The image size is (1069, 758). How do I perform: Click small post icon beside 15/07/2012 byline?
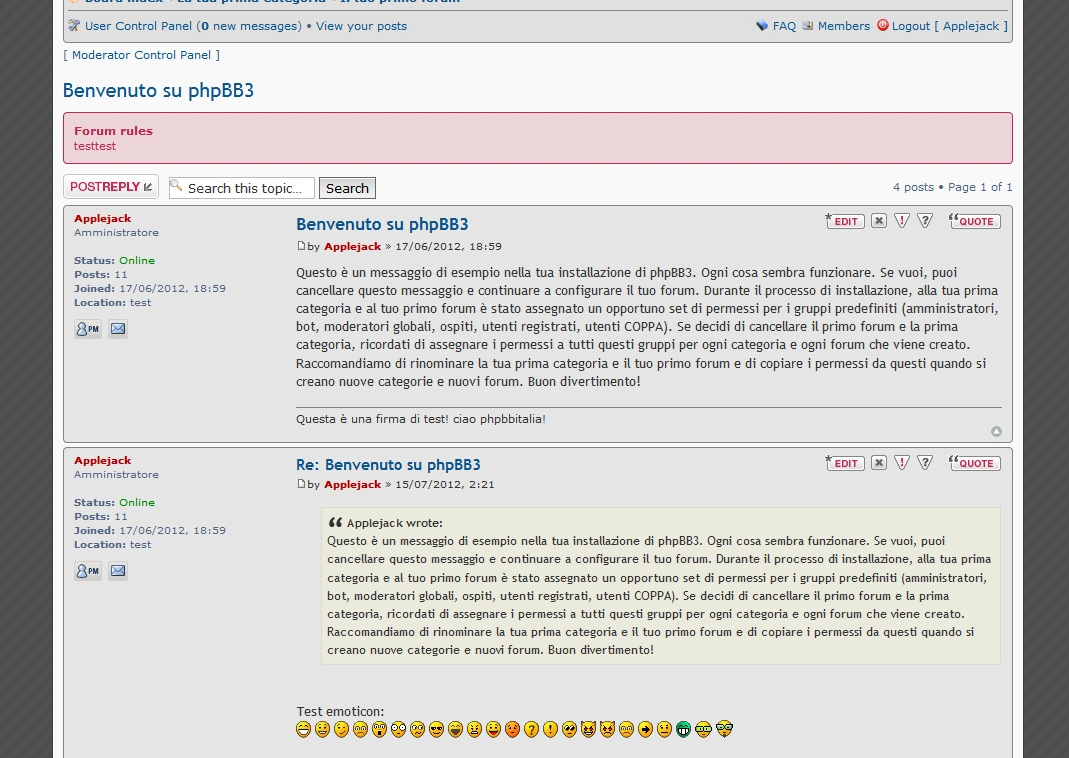301,483
